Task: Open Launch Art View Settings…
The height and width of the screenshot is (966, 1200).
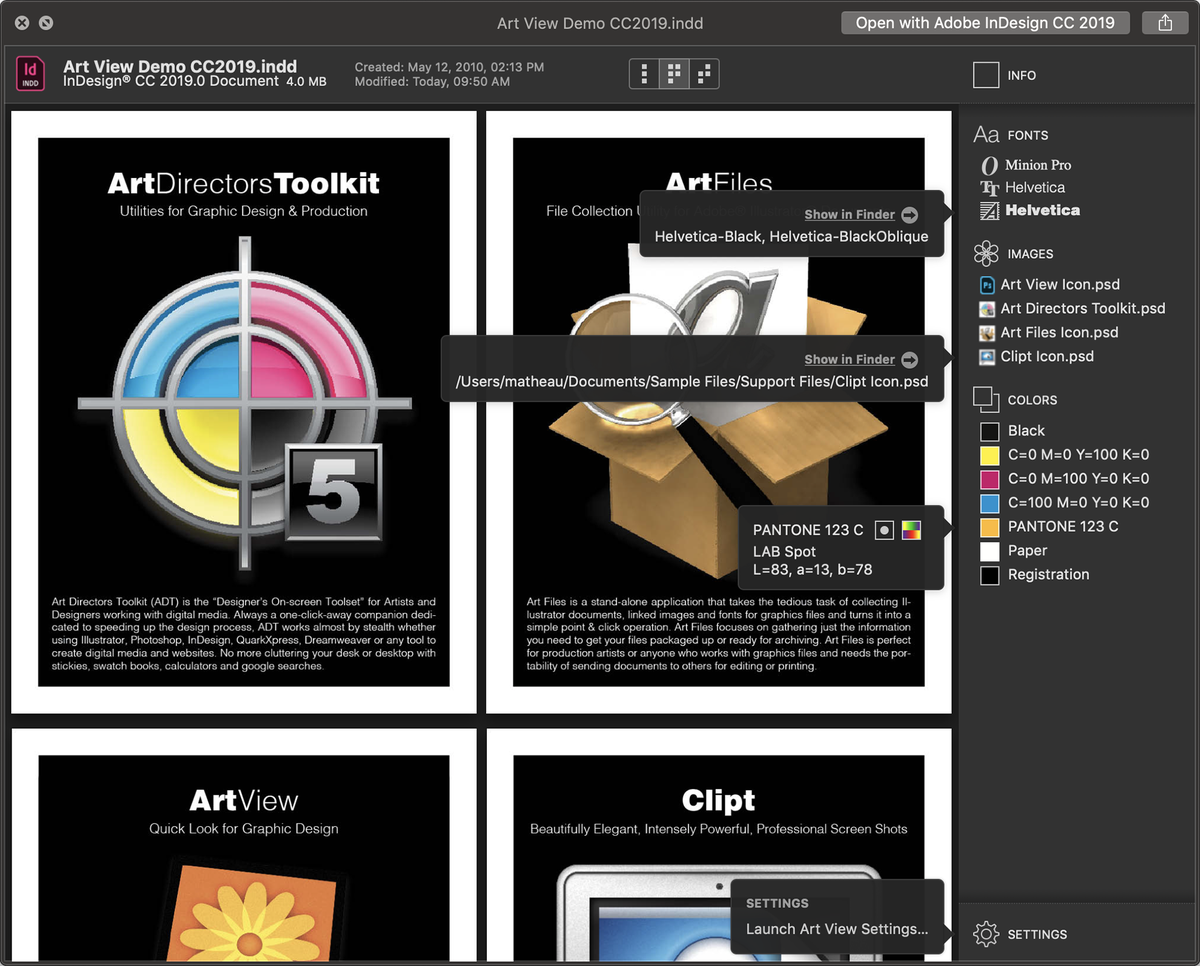Action: tap(838, 929)
